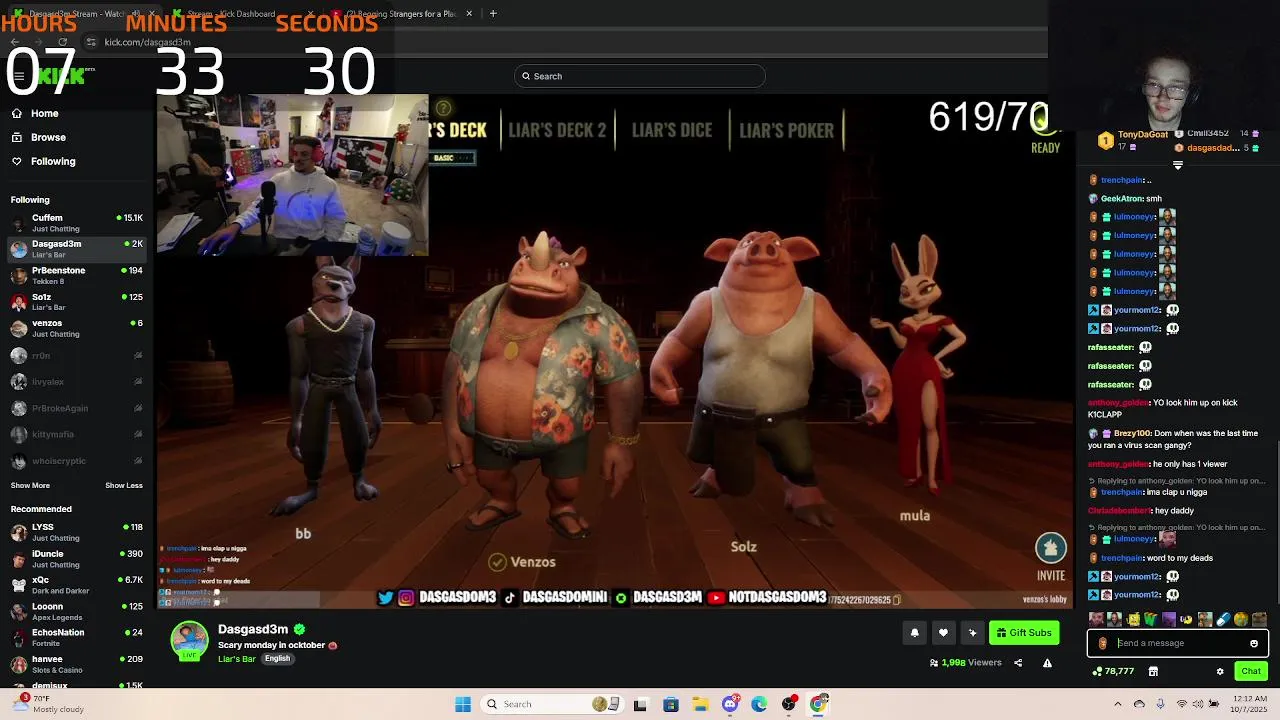Click TonyDaGoat on gift leaderboard
The image size is (1280, 720).
tap(1142, 134)
